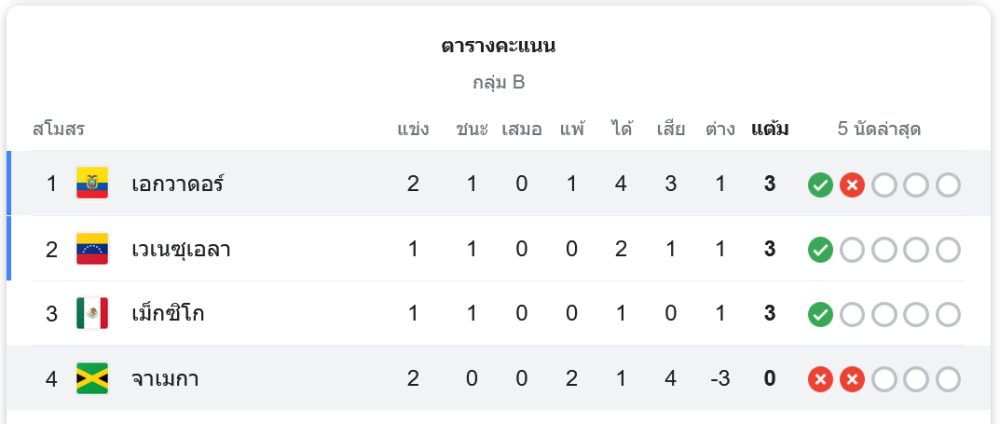The image size is (1000, 424).
Task: Open the เวเนซุเอลา team link
Action: [x=181, y=249]
